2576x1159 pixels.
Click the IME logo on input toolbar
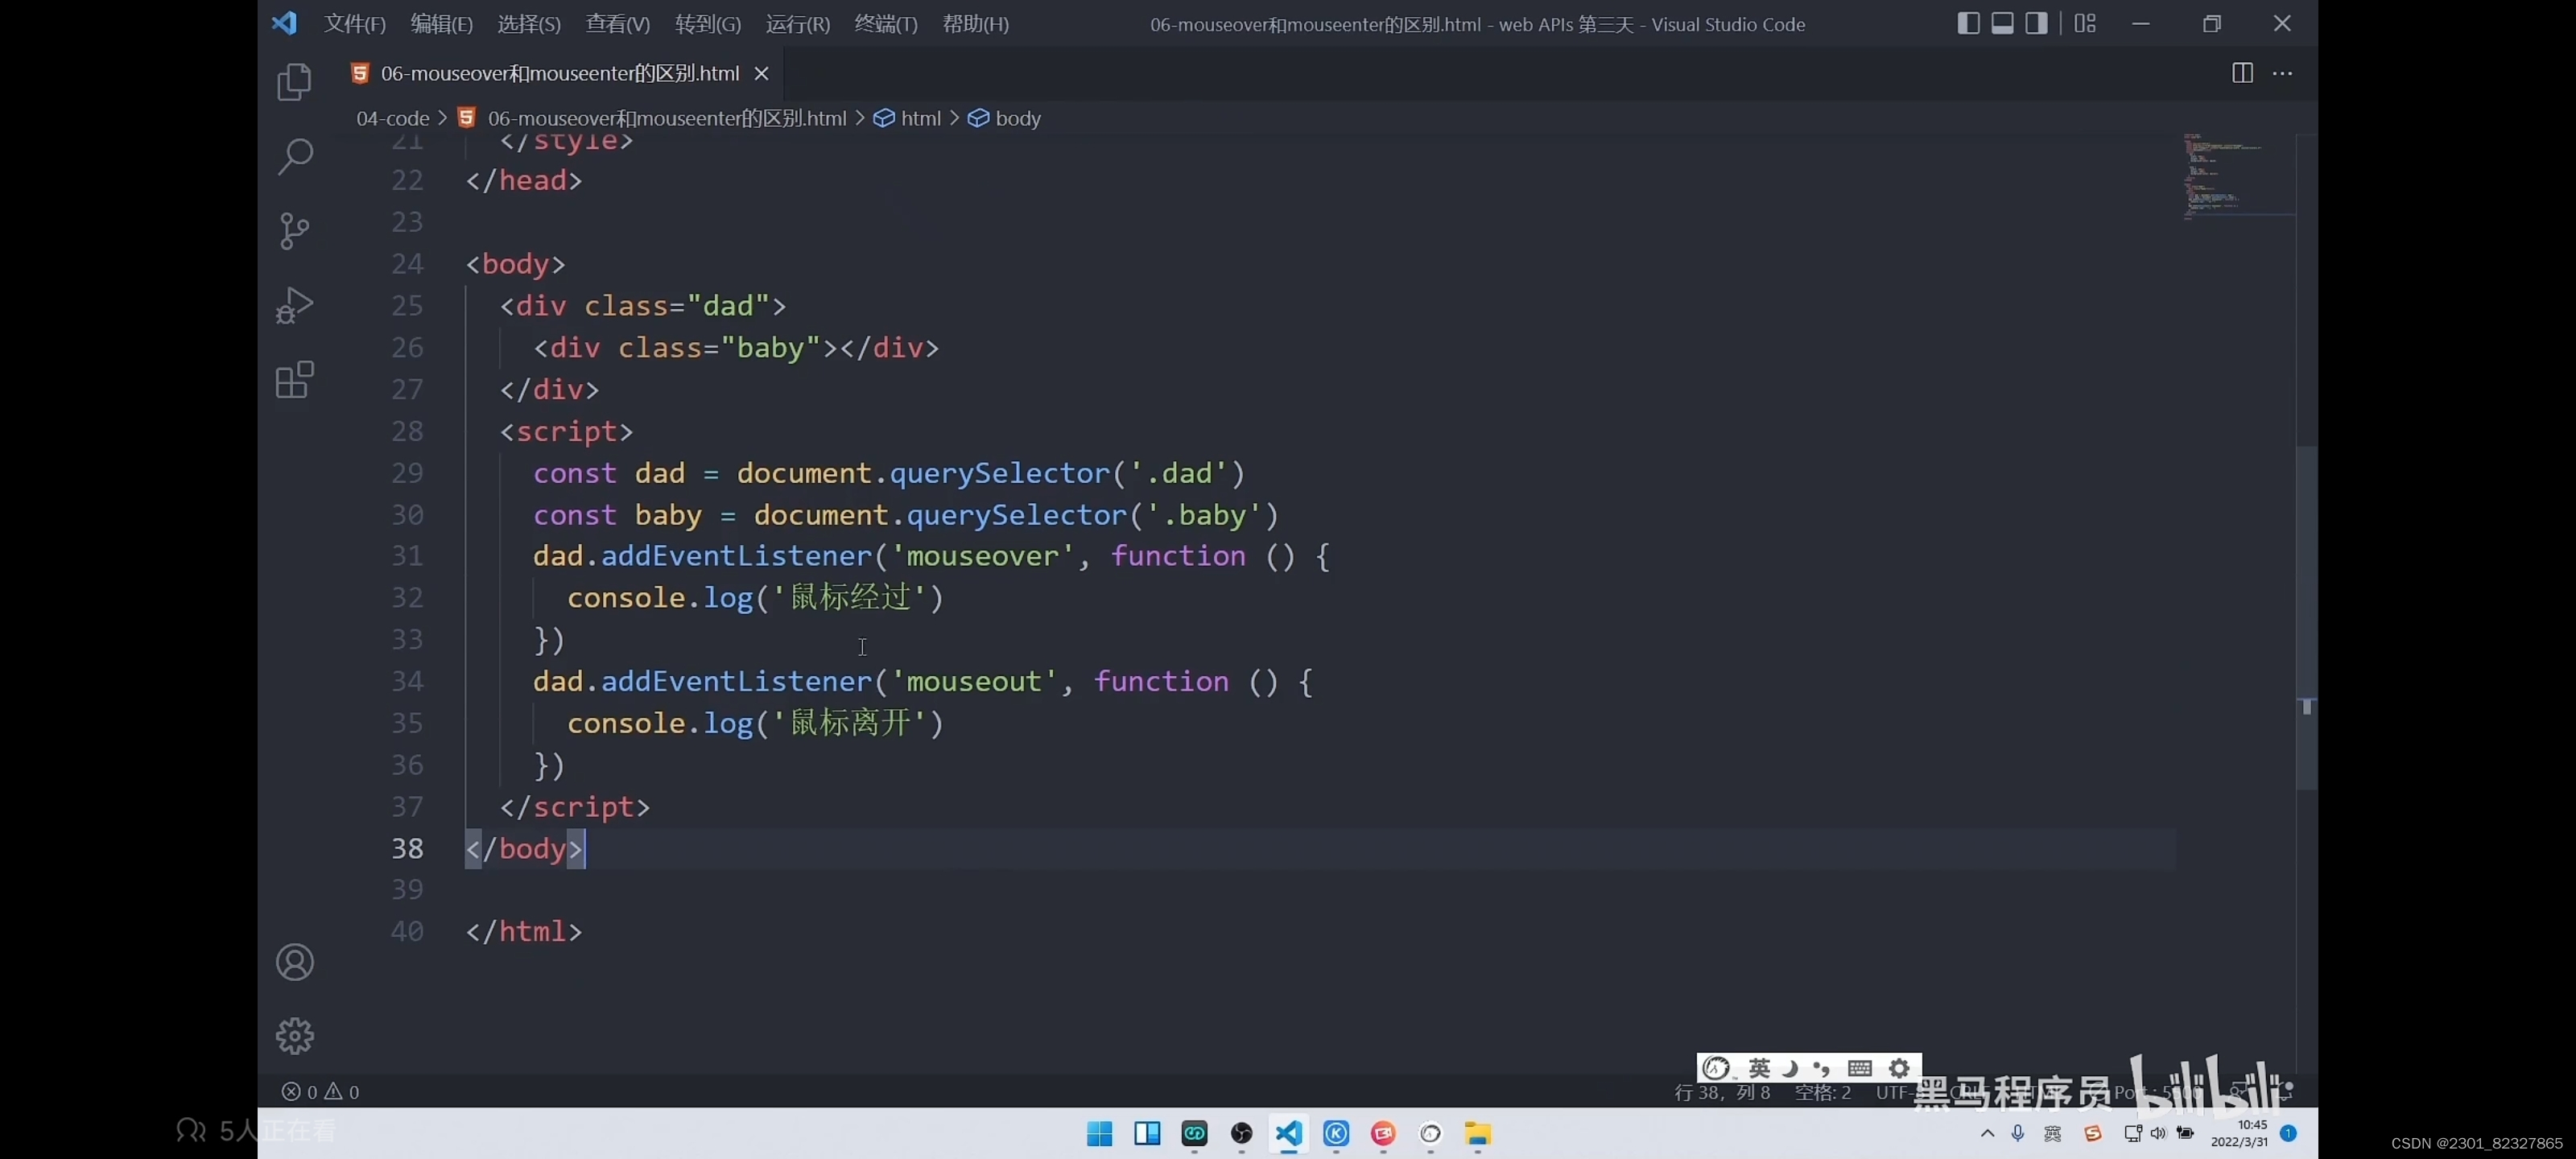coord(1716,1068)
